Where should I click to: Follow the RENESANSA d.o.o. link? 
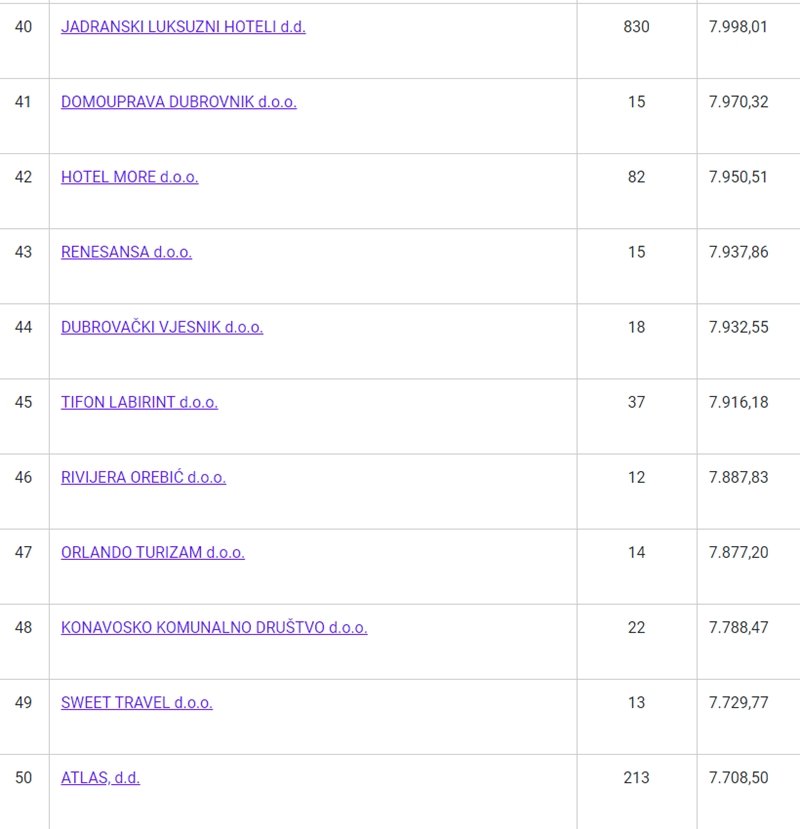(126, 252)
